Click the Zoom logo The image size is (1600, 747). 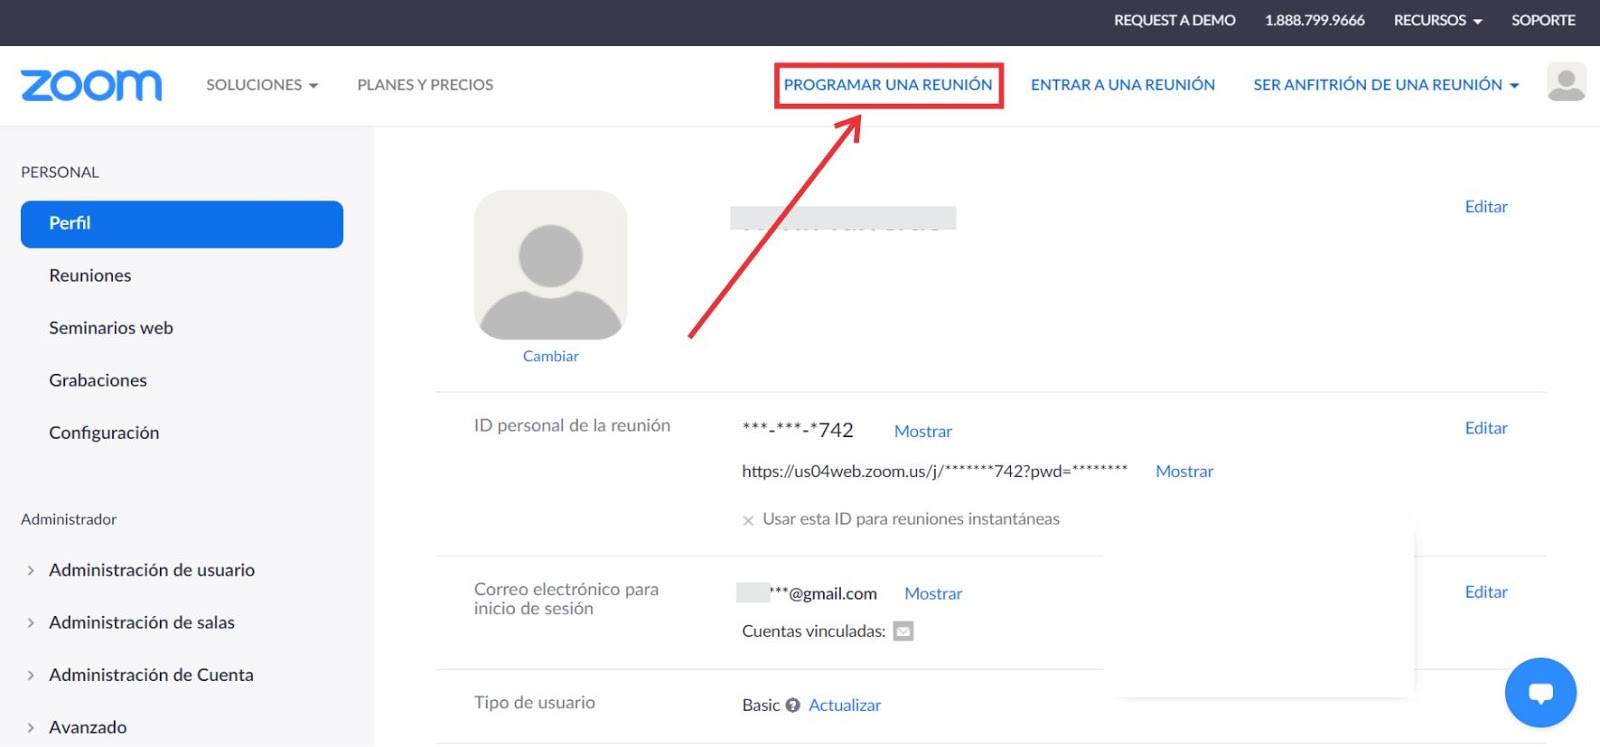point(91,85)
